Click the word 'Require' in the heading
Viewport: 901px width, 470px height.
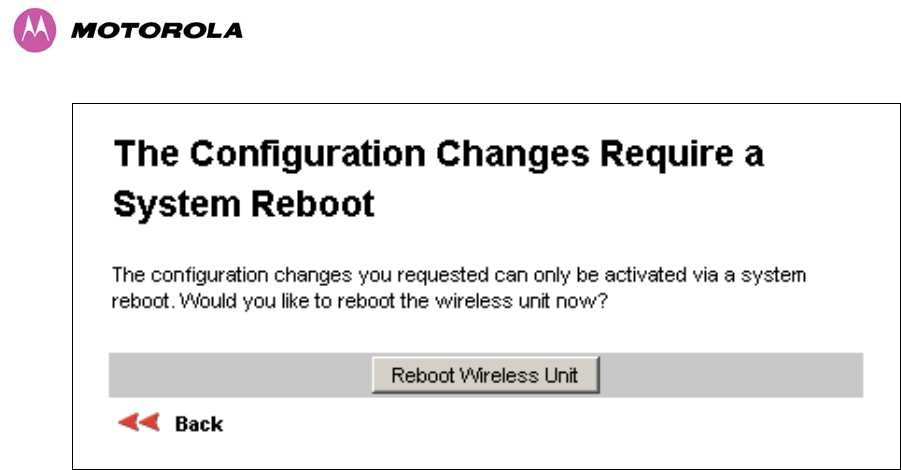(x=667, y=155)
